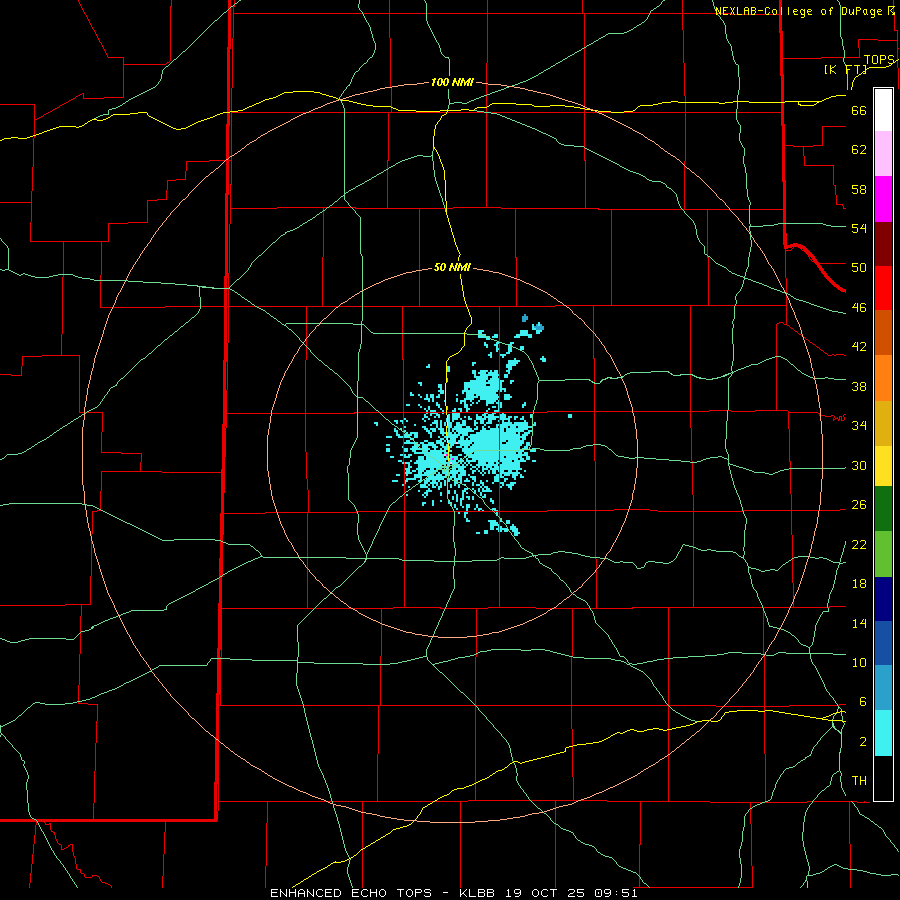Click the 58 scale label
This screenshot has width=900, height=900.
(x=859, y=189)
